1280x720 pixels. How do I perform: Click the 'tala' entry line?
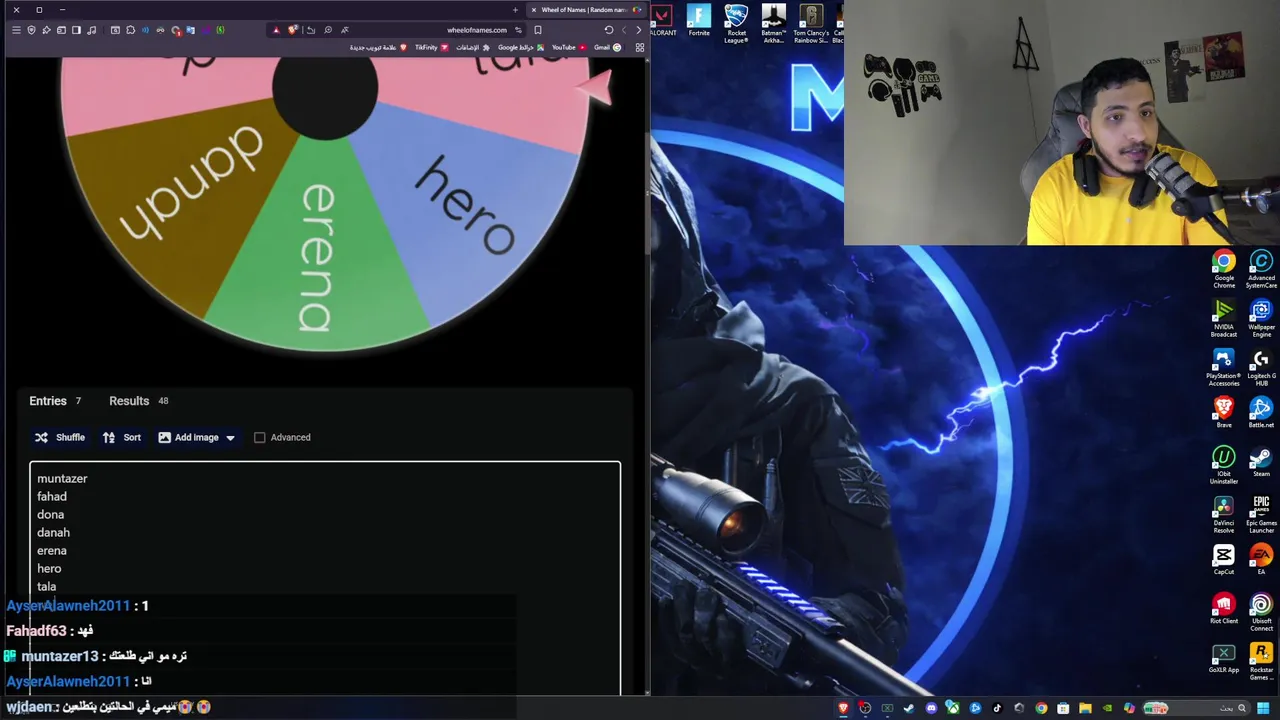[46, 587]
